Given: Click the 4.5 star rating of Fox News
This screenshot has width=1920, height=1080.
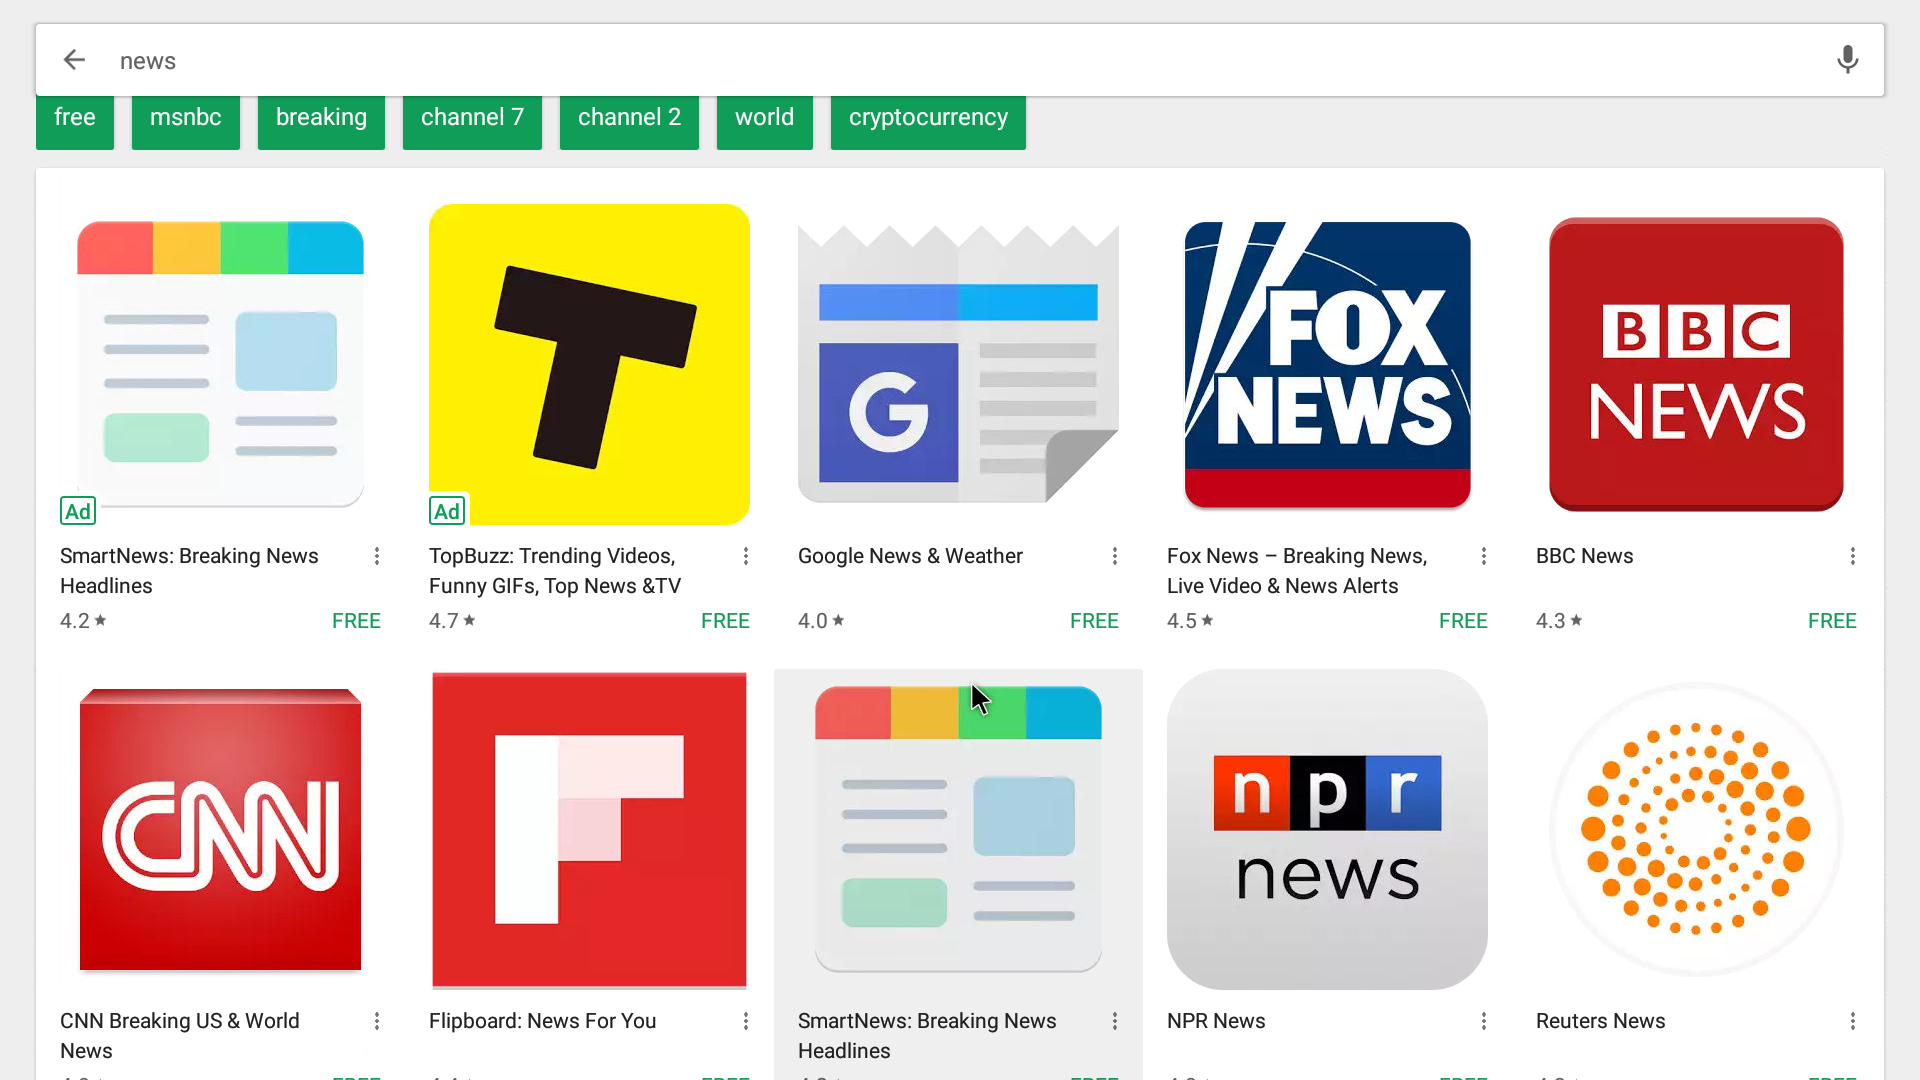Looking at the screenshot, I should (1190, 621).
